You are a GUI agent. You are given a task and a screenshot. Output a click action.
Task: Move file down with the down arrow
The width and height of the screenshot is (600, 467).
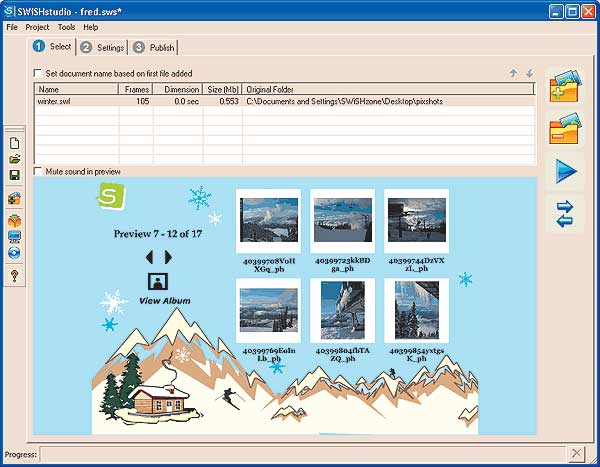click(x=529, y=73)
